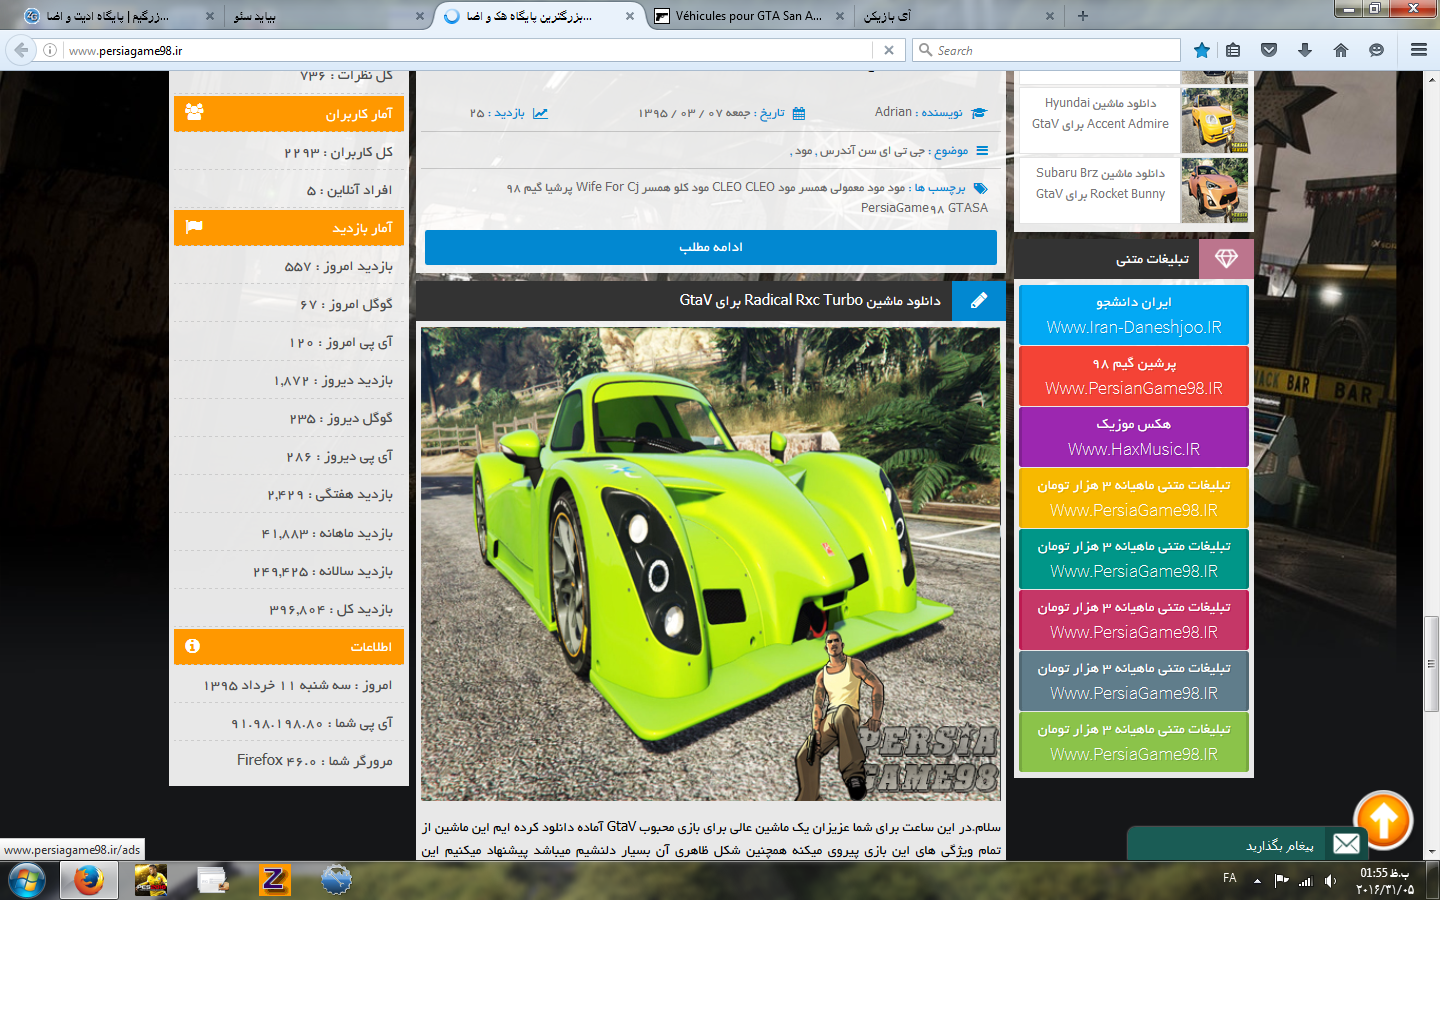Image resolution: width=1440 pixels, height=1024 pixels.
Task: Select the Firefox ۴۶.۰ browser info row
Action: point(289,760)
